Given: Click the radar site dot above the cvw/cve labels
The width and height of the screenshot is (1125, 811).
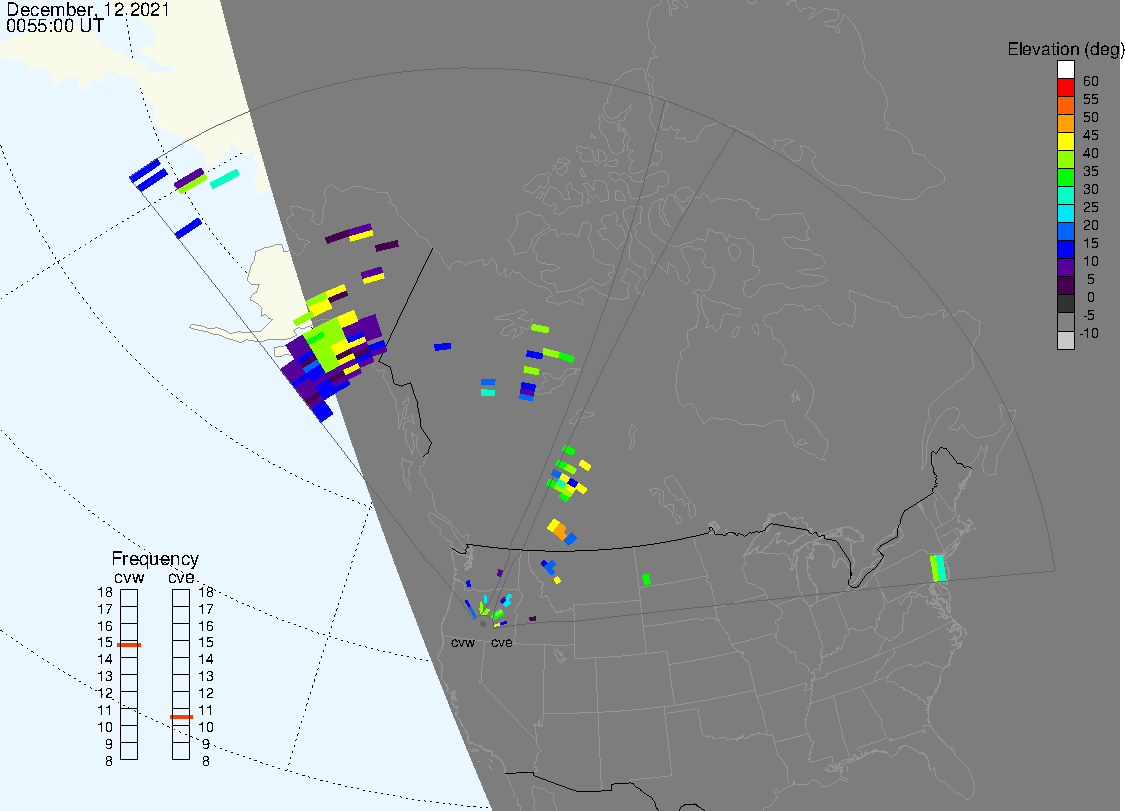Looking at the screenshot, I should tap(483, 624).
